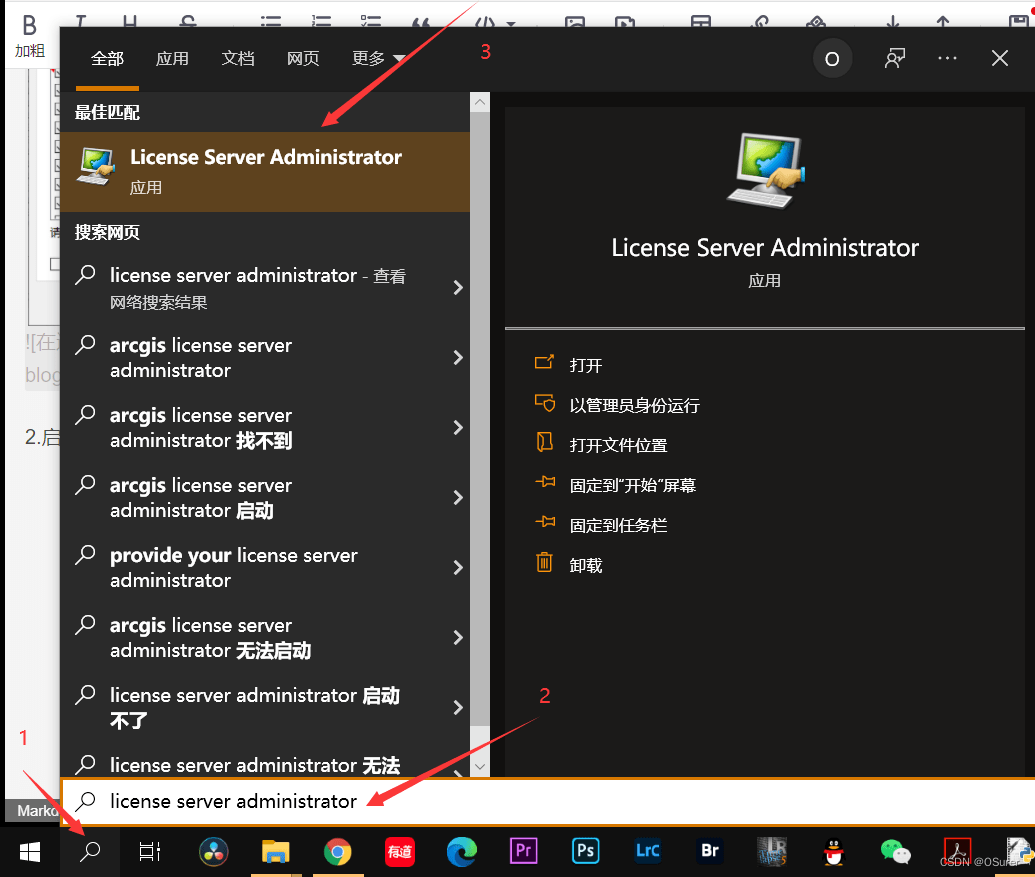Insert an unordered list from the toolbar
The height and width of the screenshot is (877, 1035).
click(x=268, y=20)
